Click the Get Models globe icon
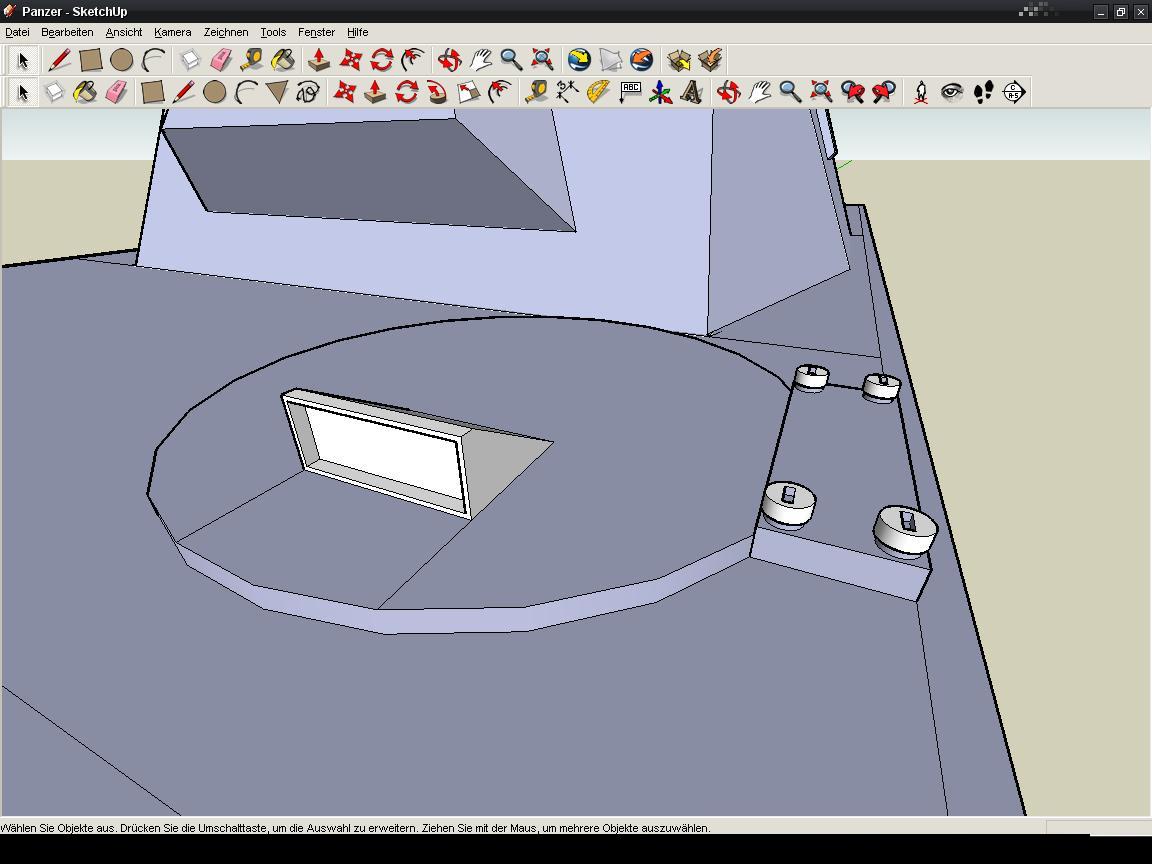This screenshot has width=1152, height=864. (579, 60)
